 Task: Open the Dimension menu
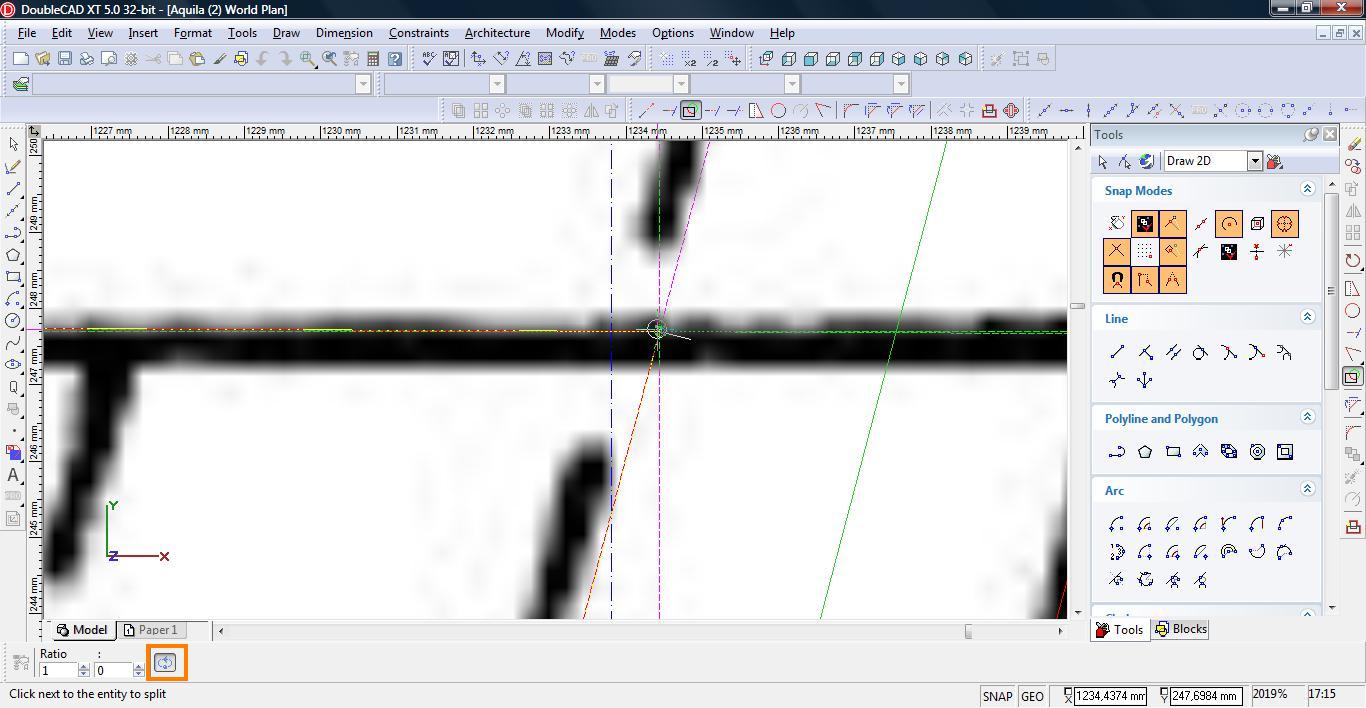344,33
